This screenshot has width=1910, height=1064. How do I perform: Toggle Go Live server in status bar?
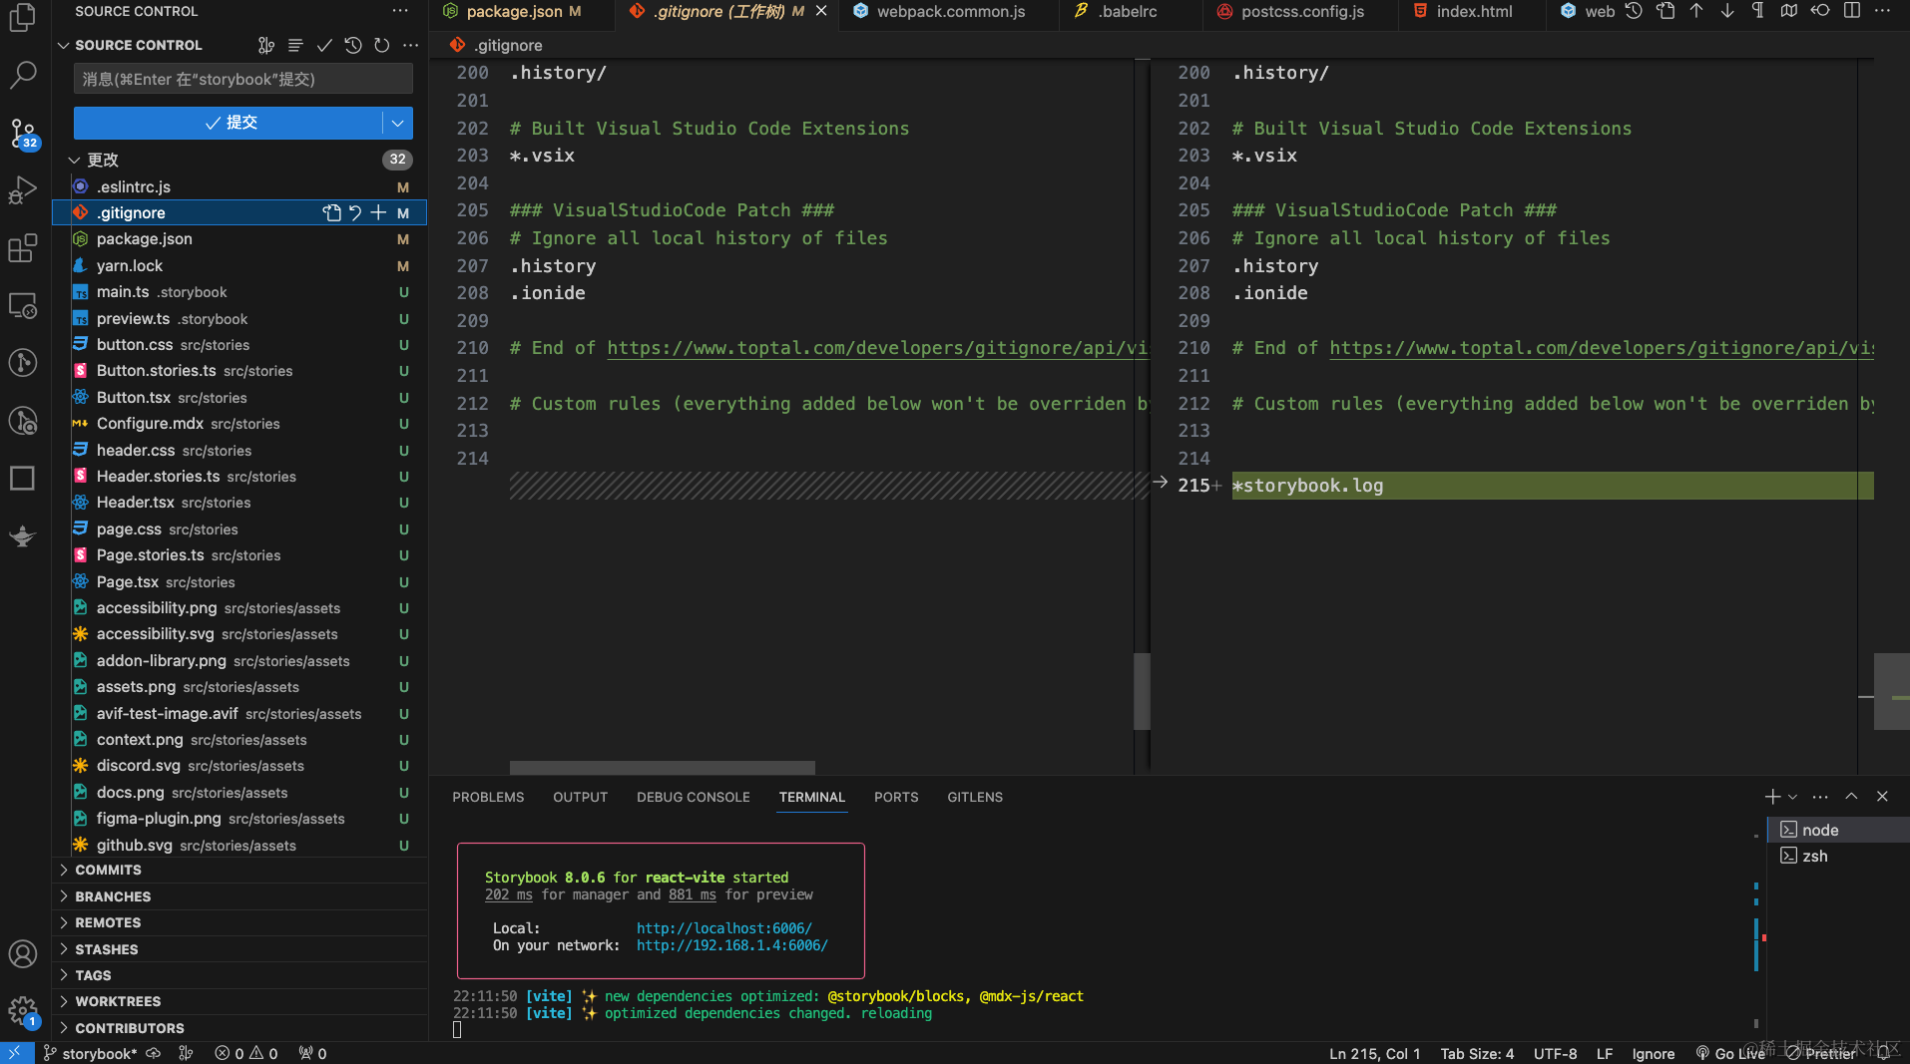(x=1730, y=1053)
